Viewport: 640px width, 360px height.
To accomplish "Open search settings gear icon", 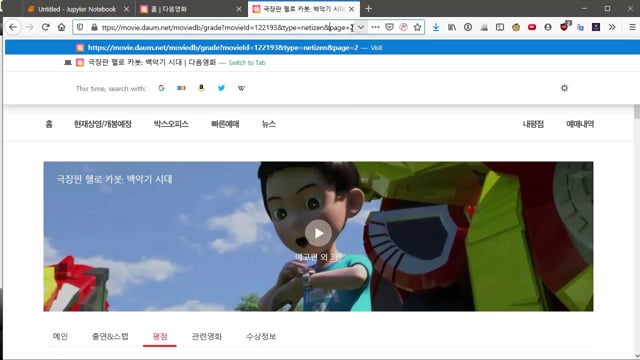I will 564,88.
